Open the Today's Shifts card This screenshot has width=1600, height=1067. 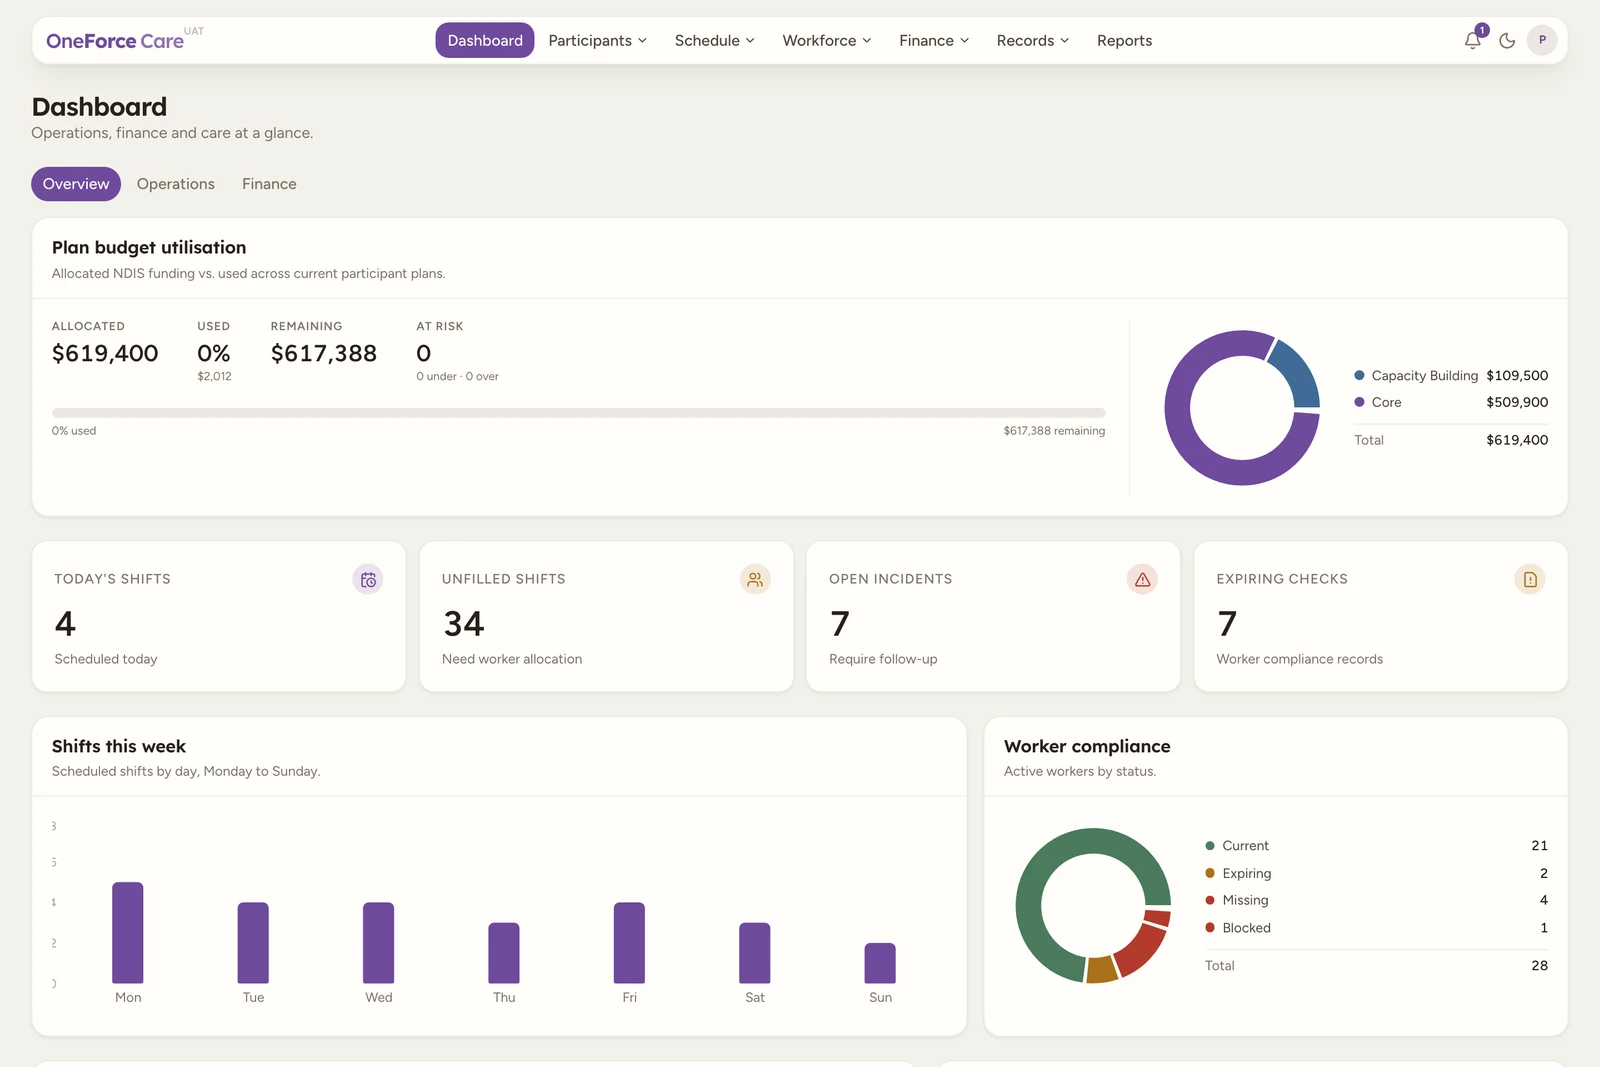219,616
